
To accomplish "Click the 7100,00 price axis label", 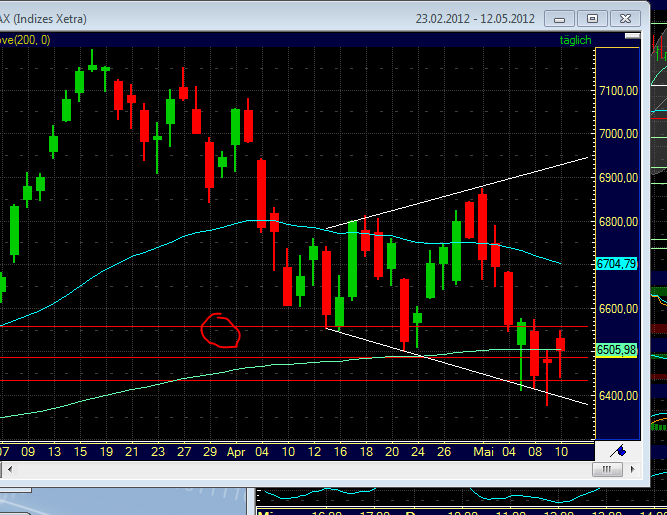I will pyautogui.click(x=618, y=91).
